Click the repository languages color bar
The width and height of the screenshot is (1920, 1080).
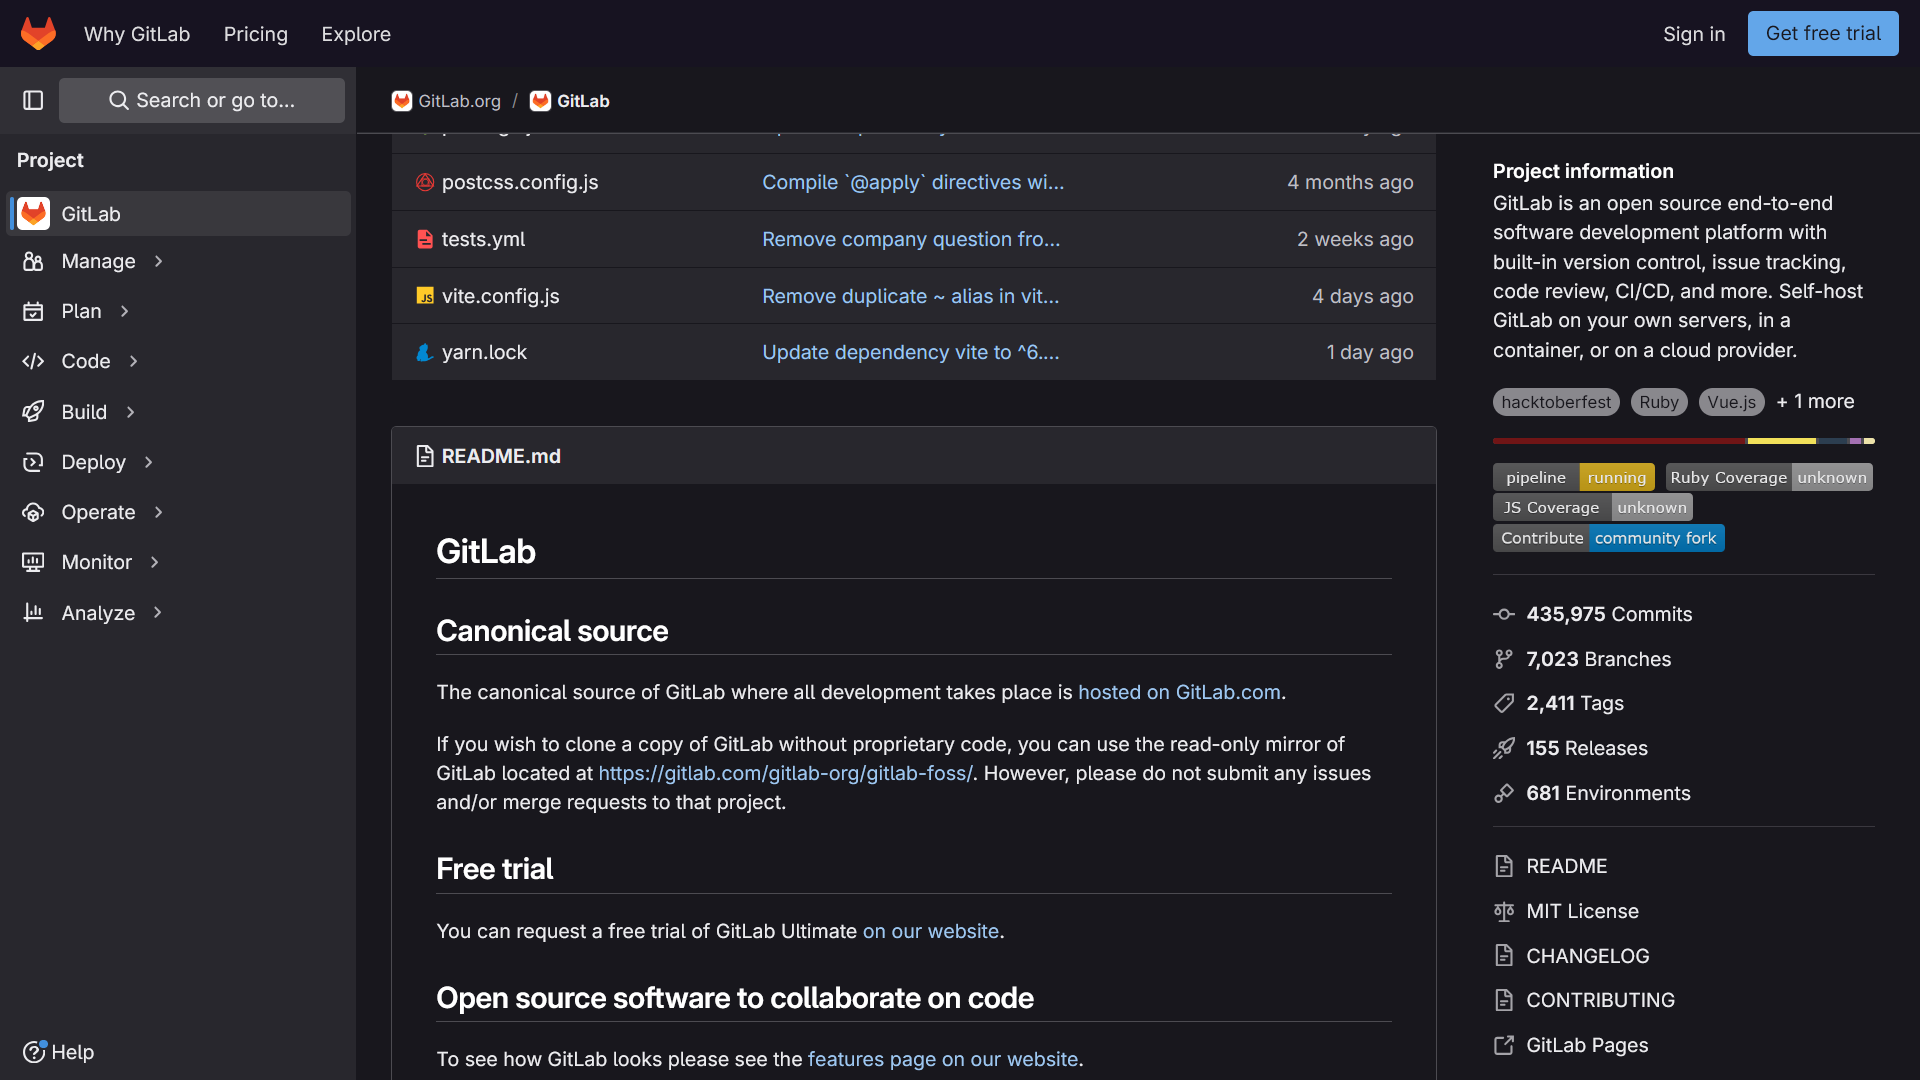(1684, 441)
